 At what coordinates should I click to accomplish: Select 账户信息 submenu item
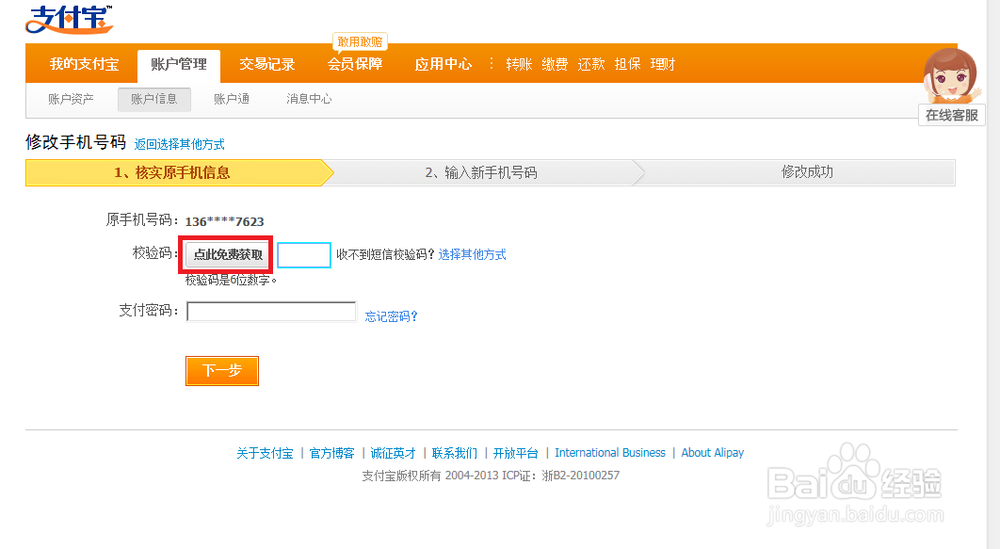pyautogui.click(x=154, y=99)
